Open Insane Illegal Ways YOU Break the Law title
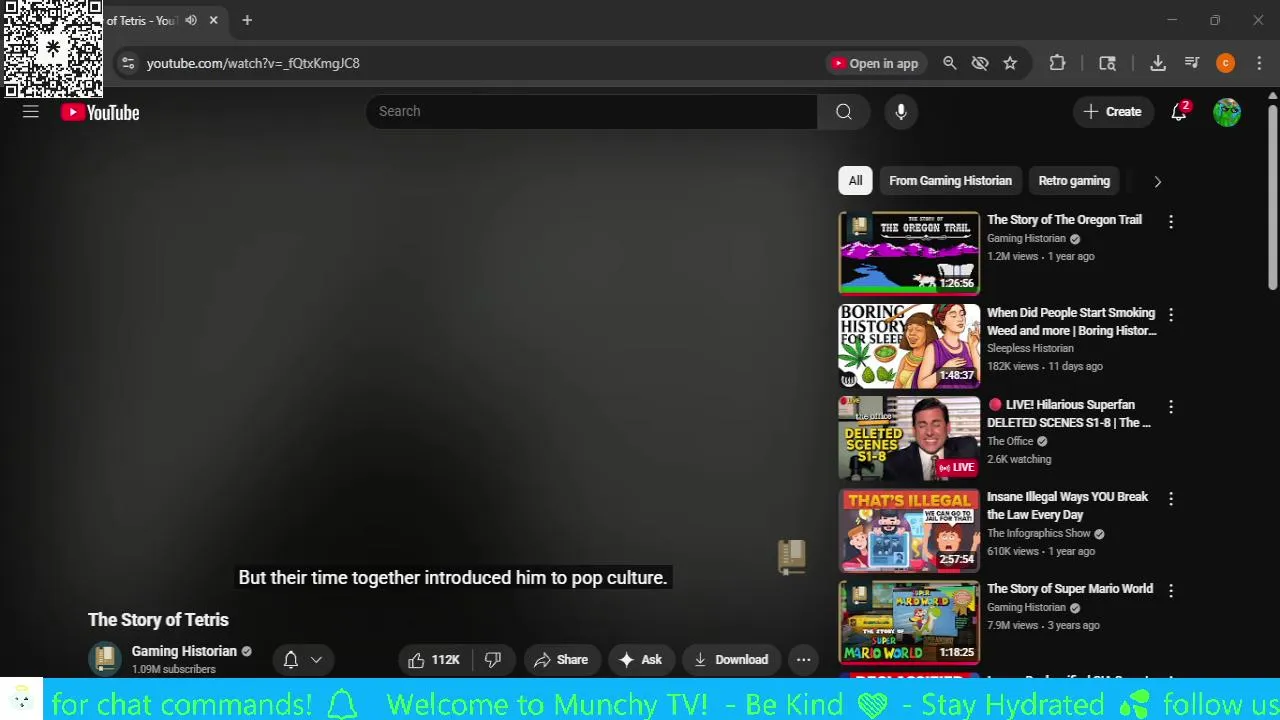Screen dimensions: 1280x720 (1067, 506)
